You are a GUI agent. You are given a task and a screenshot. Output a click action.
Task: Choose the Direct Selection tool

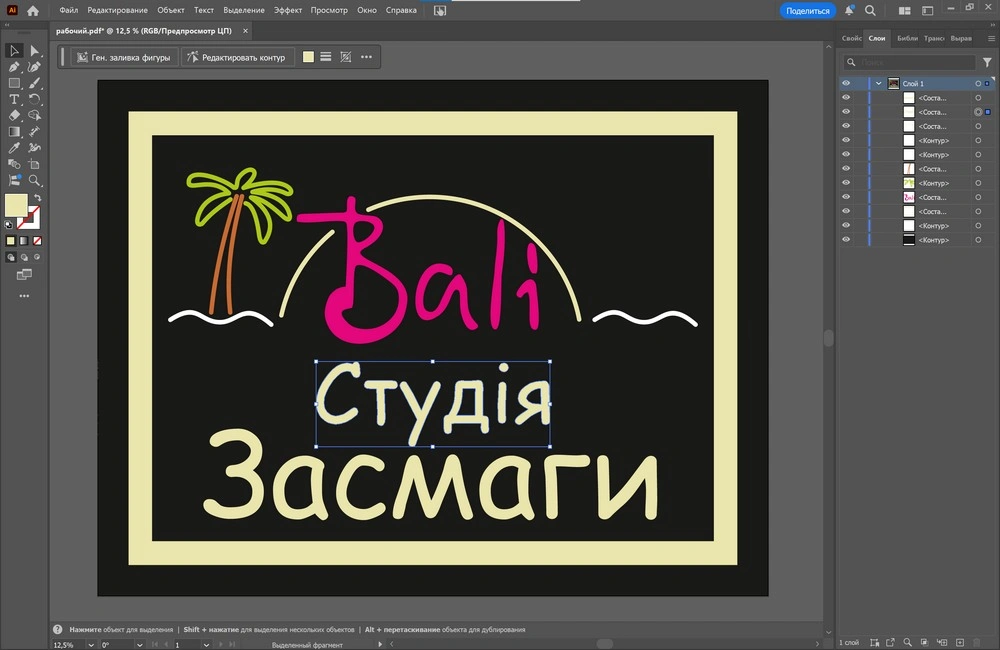click(x=34, y=51)
